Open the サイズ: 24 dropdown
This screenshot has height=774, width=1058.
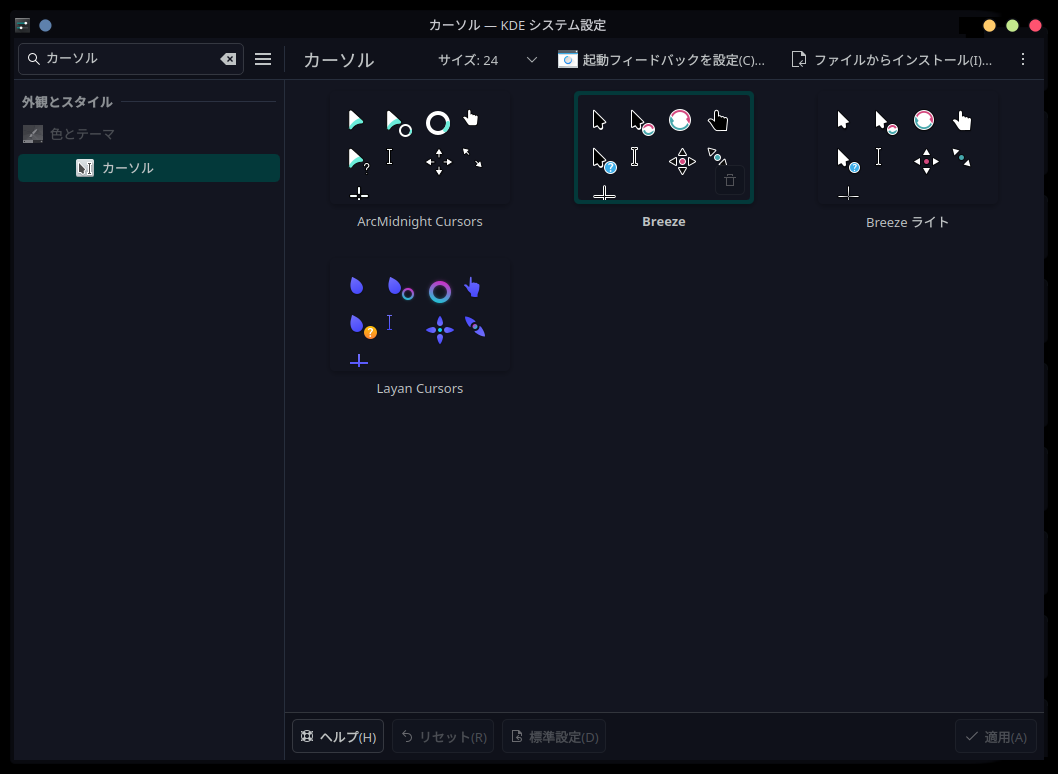[487, 60]
